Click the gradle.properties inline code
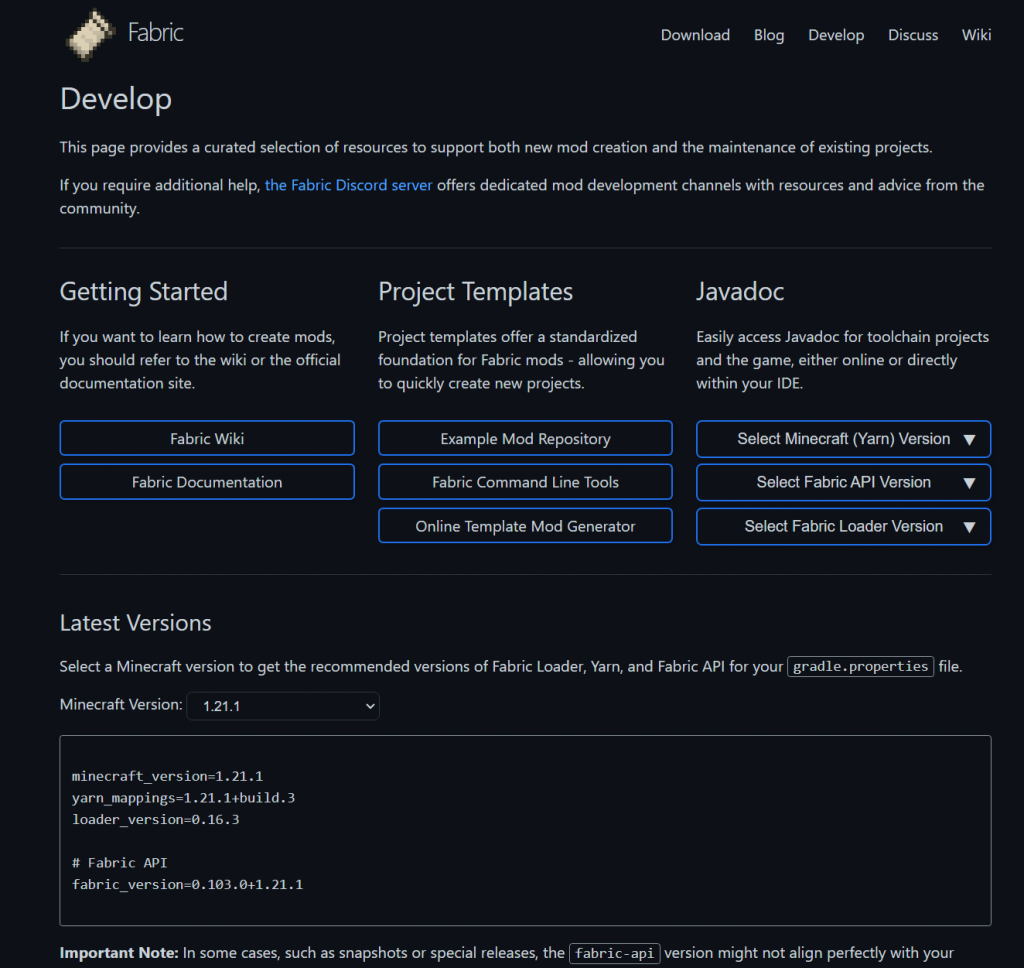Screen dimensions: 1024x968 [860, 666]
